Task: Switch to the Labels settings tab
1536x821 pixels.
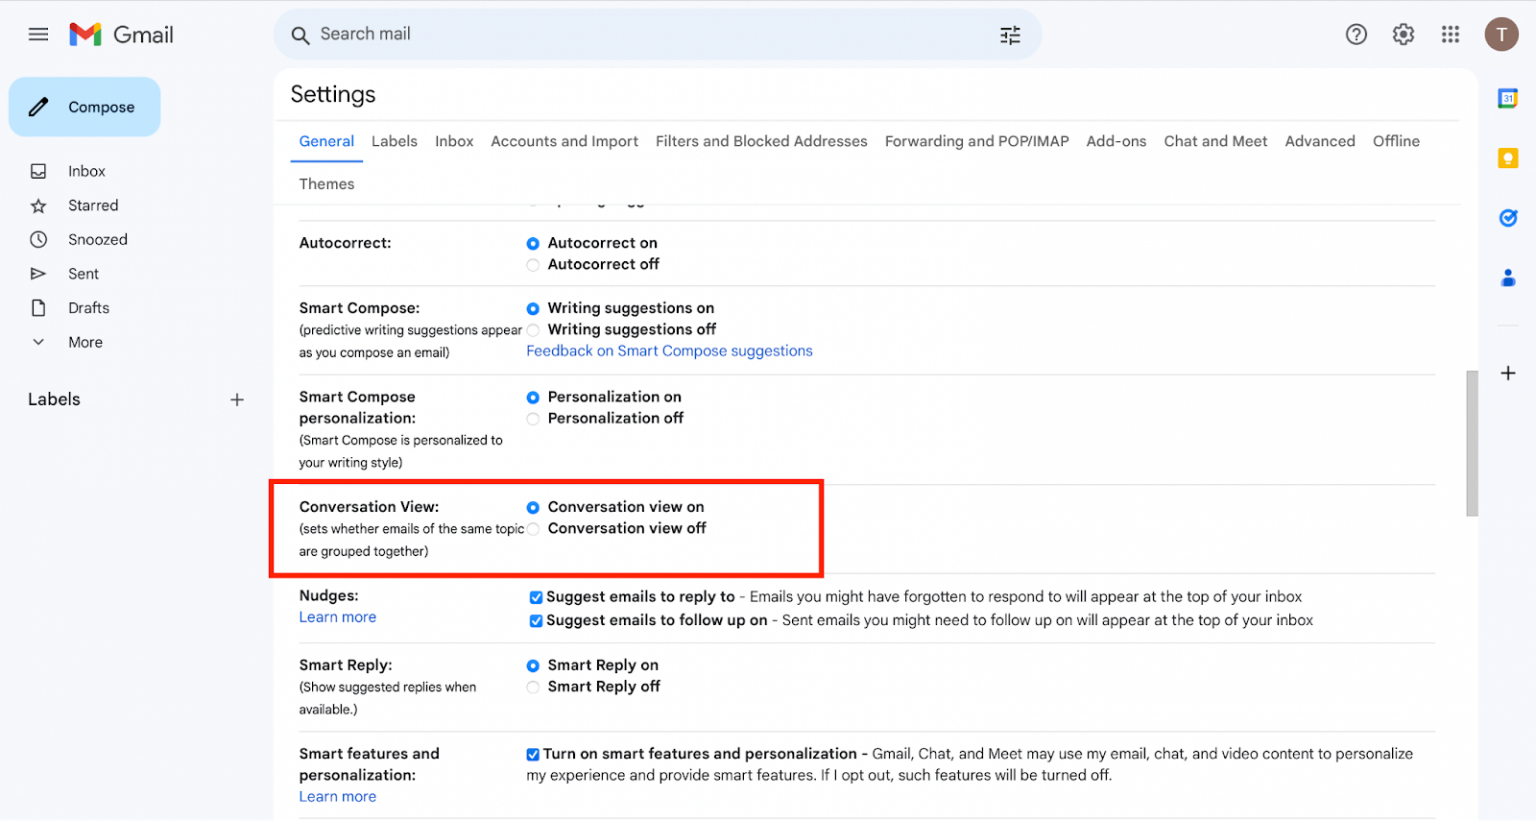Action: [394, 141]
